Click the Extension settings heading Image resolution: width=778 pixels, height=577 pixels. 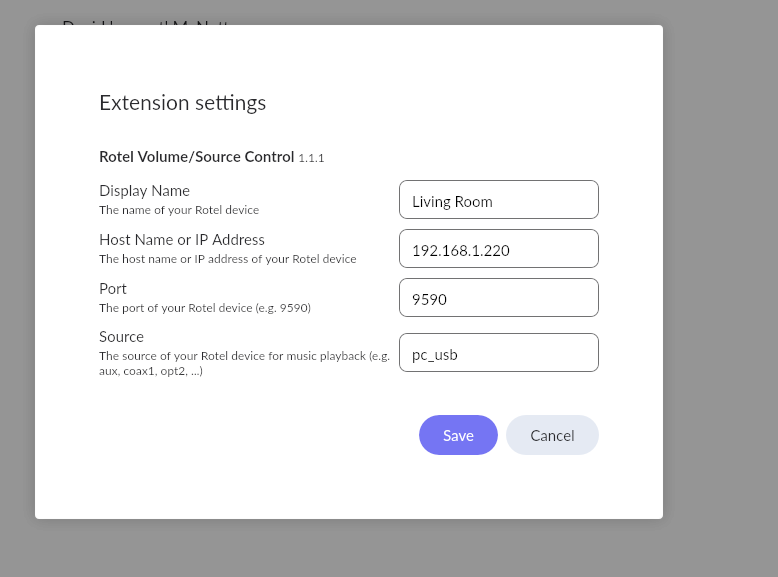pos(183,103)
